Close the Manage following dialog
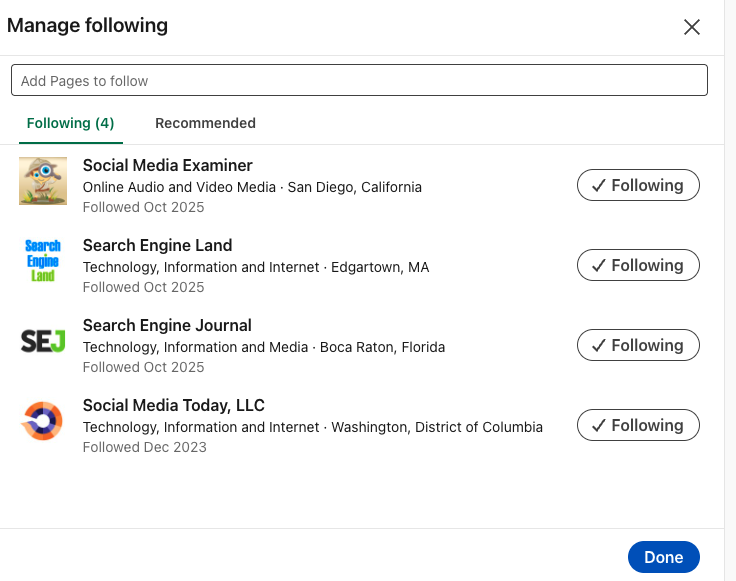The width and height of the screenshot is (736, 581). (691, 27)
